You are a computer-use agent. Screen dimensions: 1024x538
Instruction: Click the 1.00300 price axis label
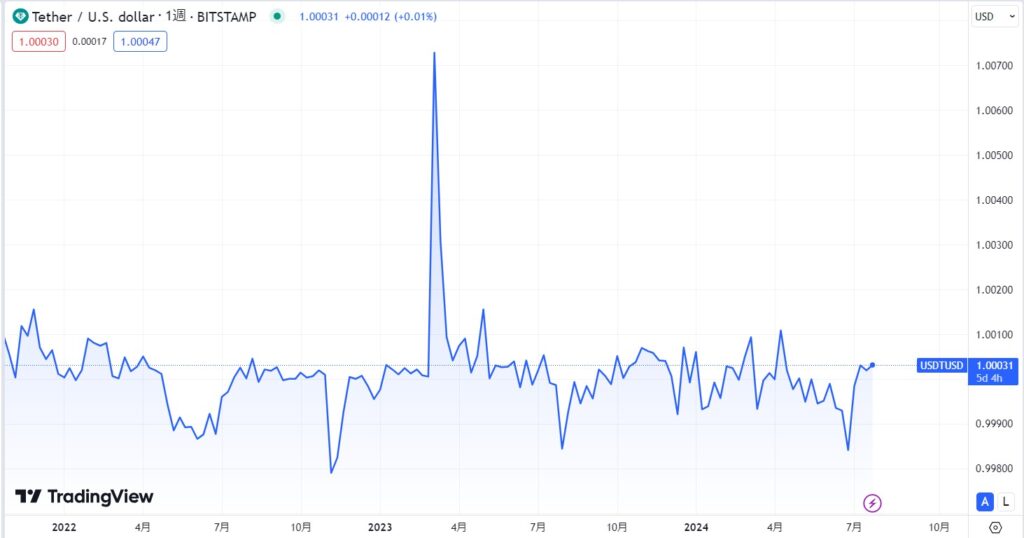tap(994, 245)
